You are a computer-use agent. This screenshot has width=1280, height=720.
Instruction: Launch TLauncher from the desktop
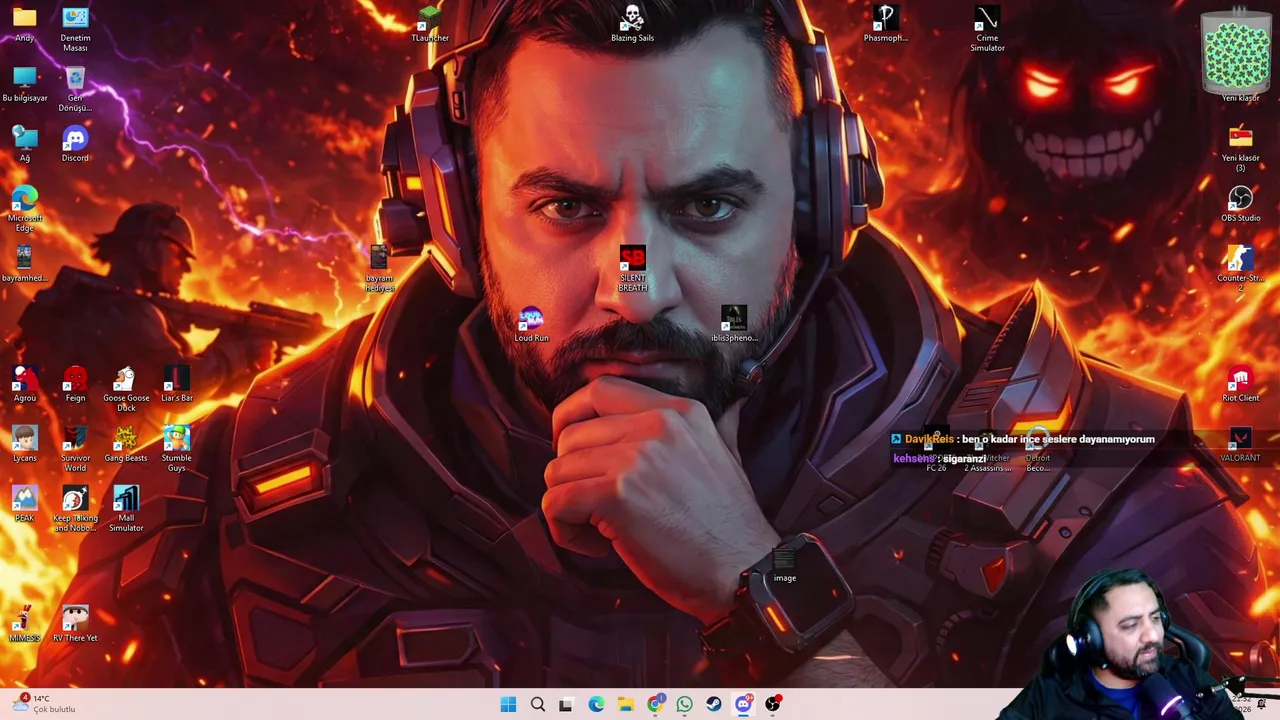(430, 25)
